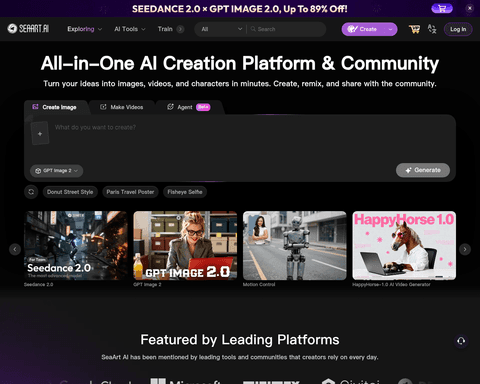Go to previous carousel slide
This screenshot has width=480, height=384.
(15, 249)
